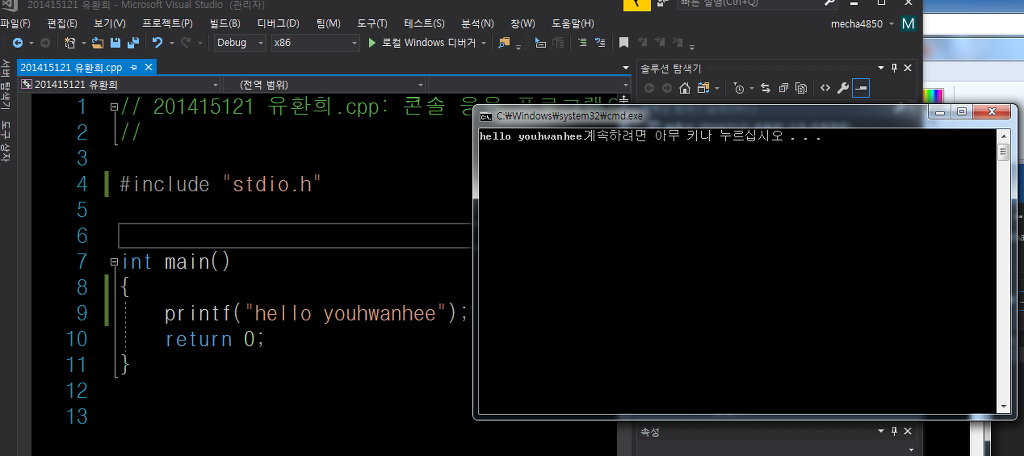This screenshot has height=456, width=1024.
Task: Open the 빌드(B) menu
Action: 225,24
